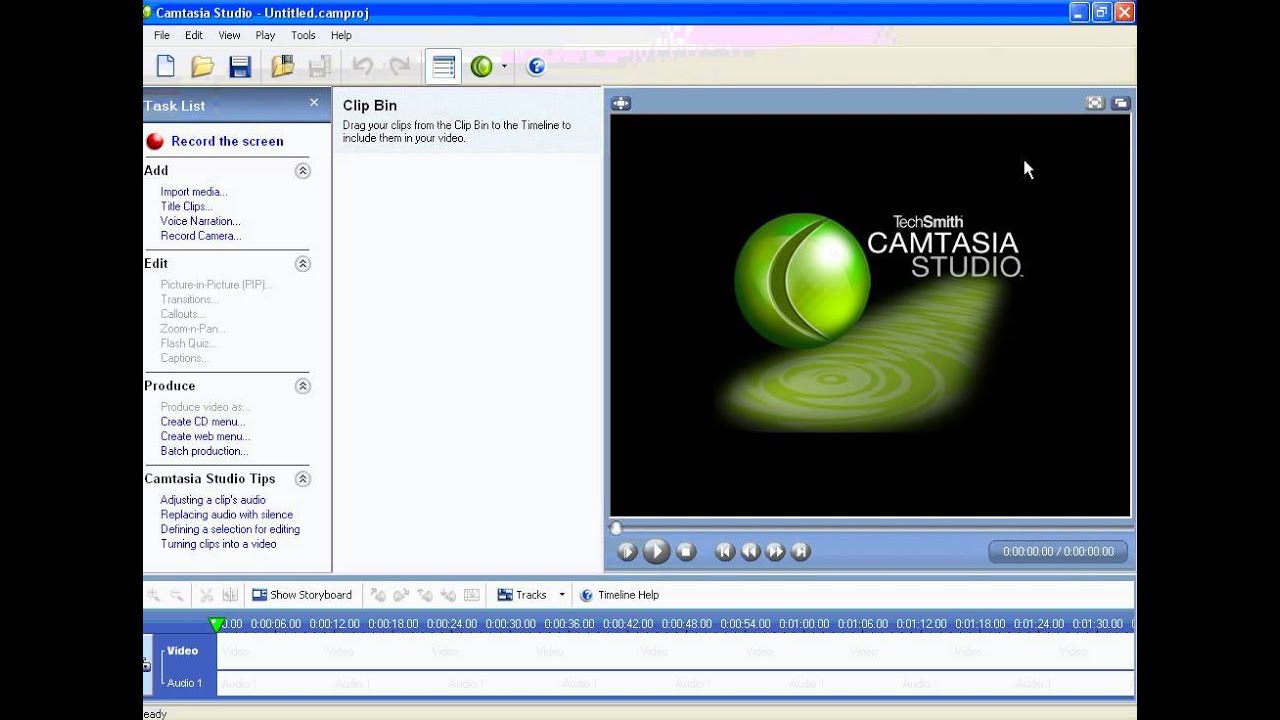Import media via the folder with filmstrip icon
This screenshot has height=720, width=1280.
tap(283, 67)
